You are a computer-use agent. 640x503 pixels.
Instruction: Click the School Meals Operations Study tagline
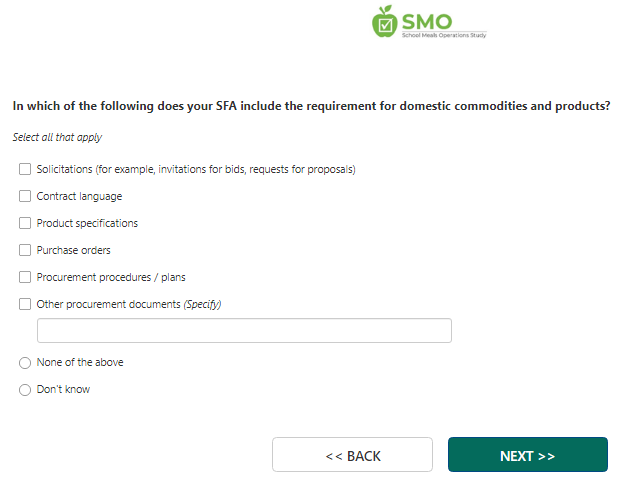coord(443,35)
